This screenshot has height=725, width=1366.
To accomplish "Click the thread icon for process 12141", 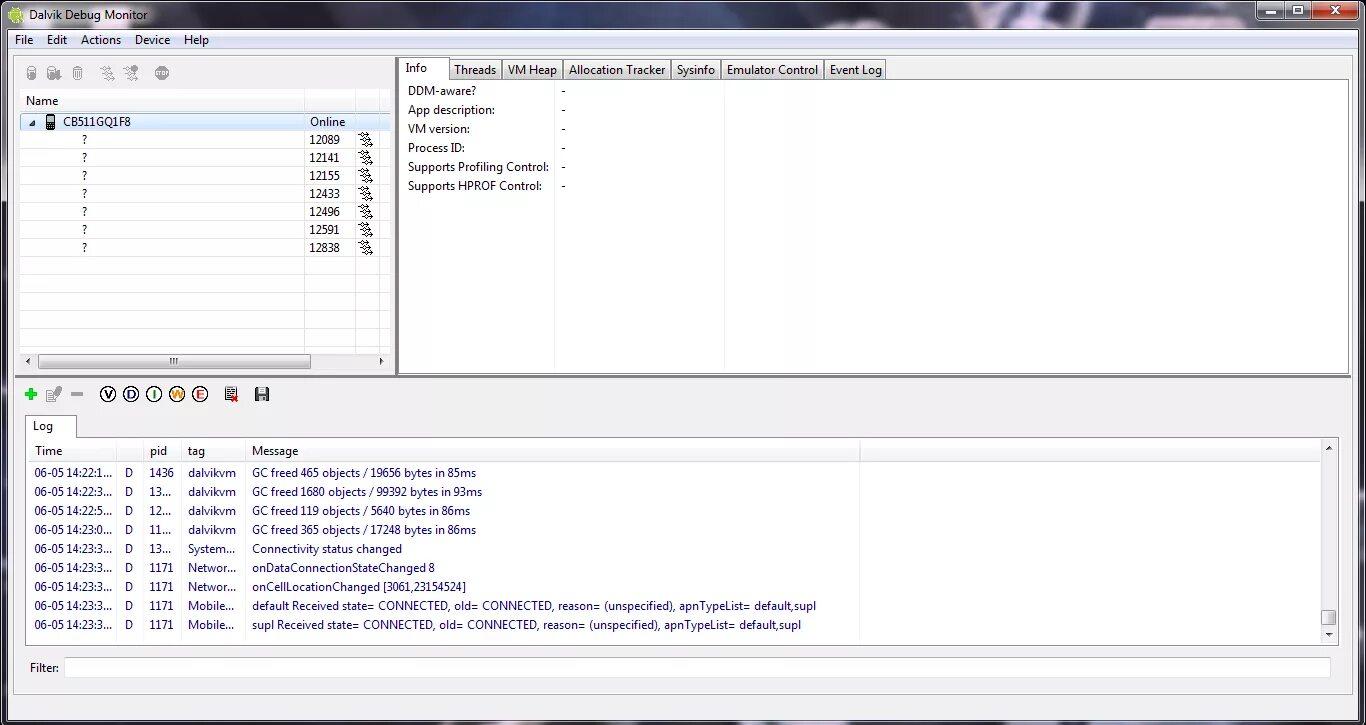I will pyautogui.click(x=366, y=158).
